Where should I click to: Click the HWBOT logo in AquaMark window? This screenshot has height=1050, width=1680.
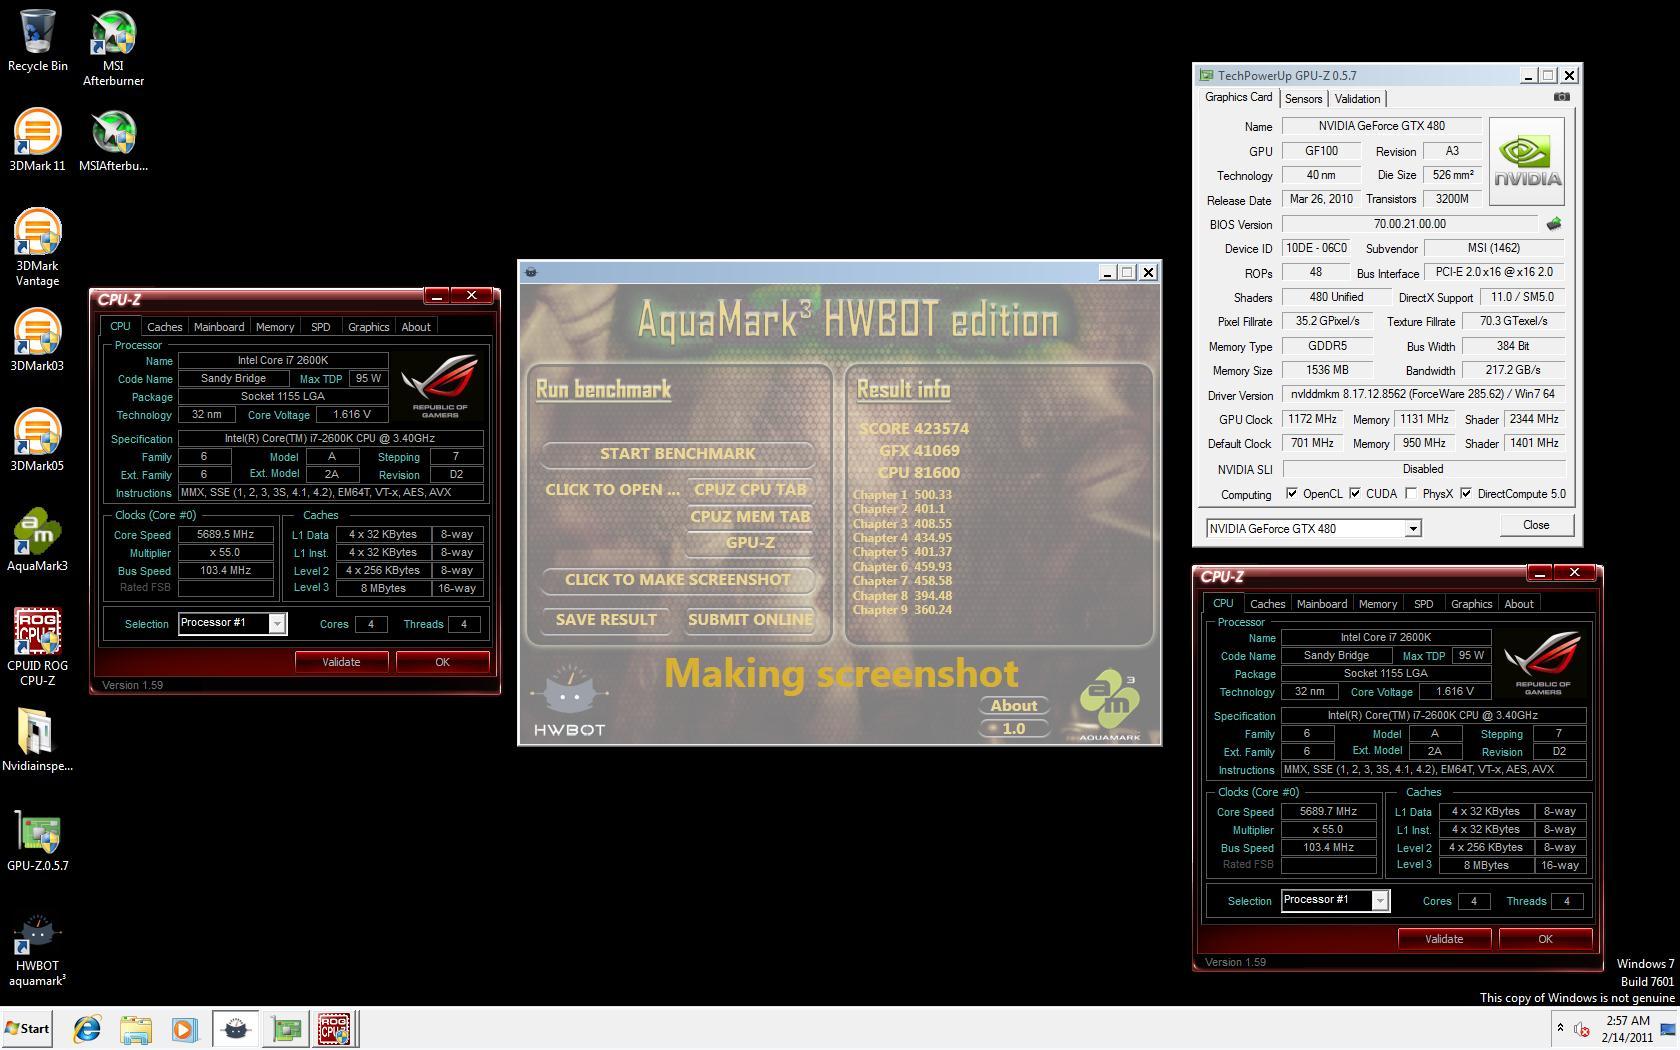click(x=568, y=701)
